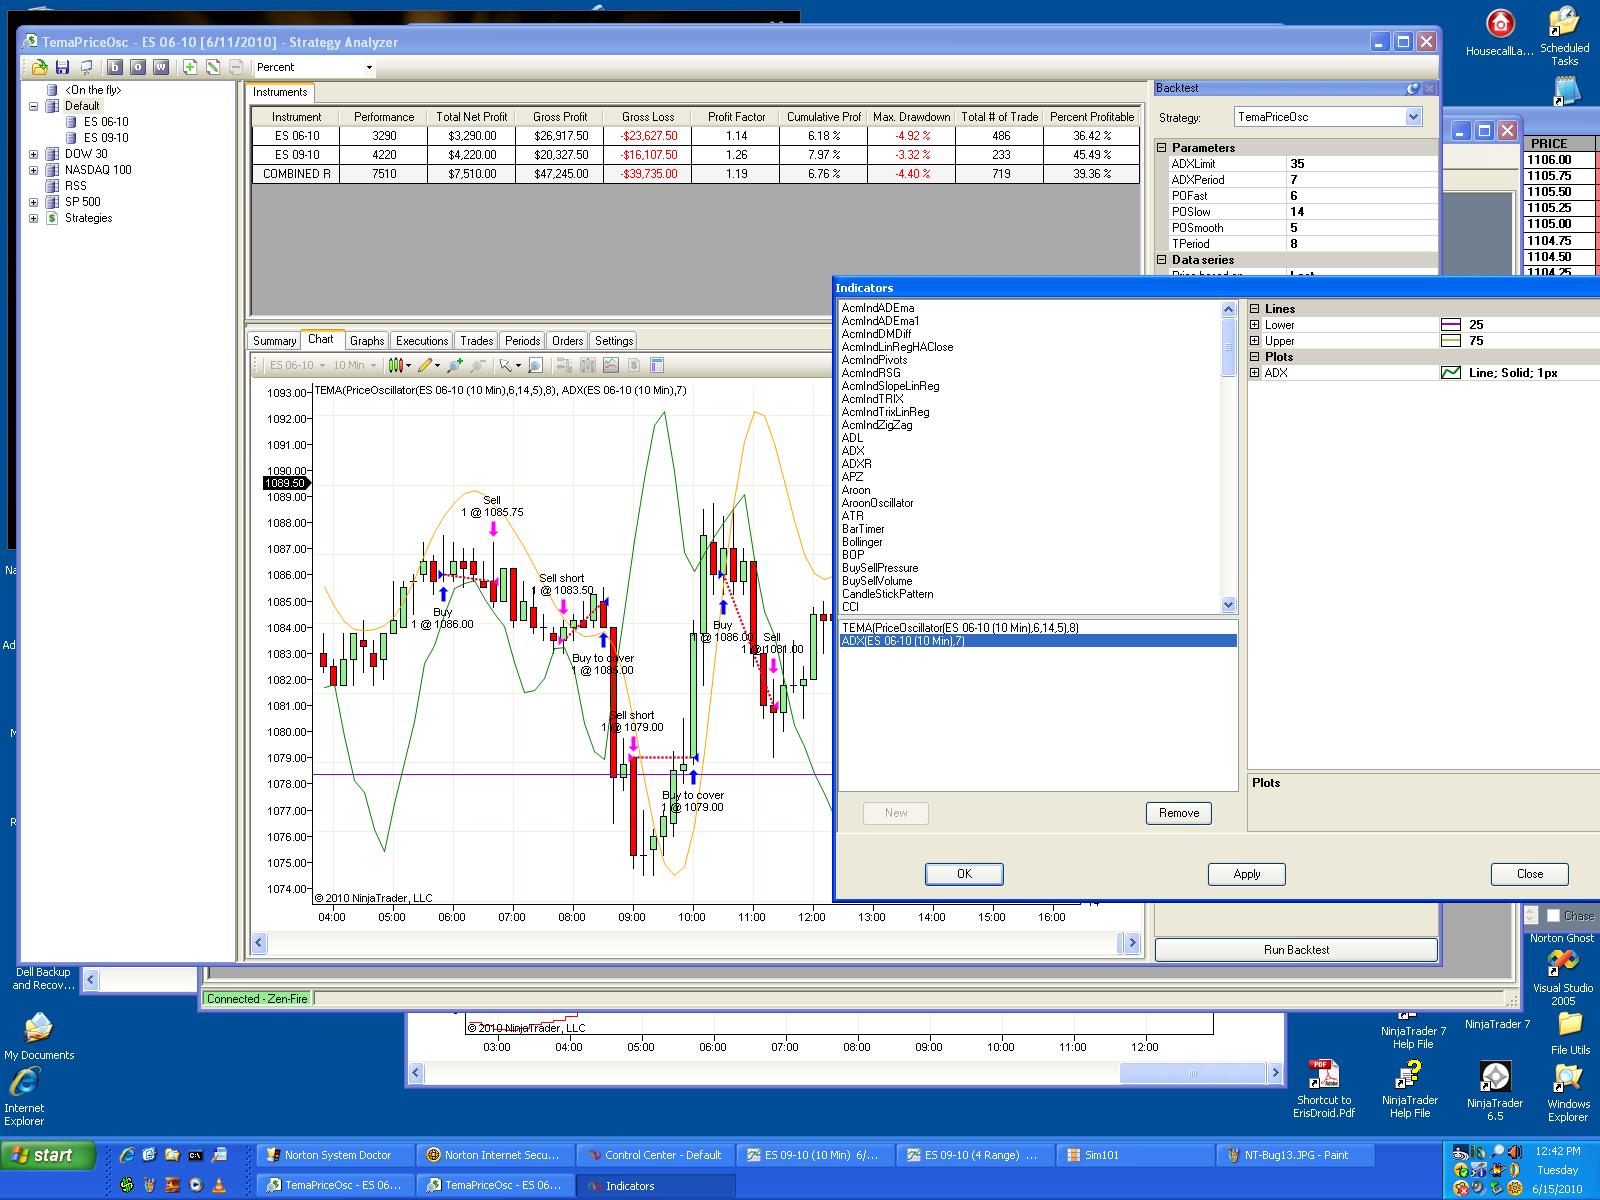Viewport: 1600px width, 1200px height.
Task: Select ES 09-10 in the instrument tree
Action: pos(106,138)
